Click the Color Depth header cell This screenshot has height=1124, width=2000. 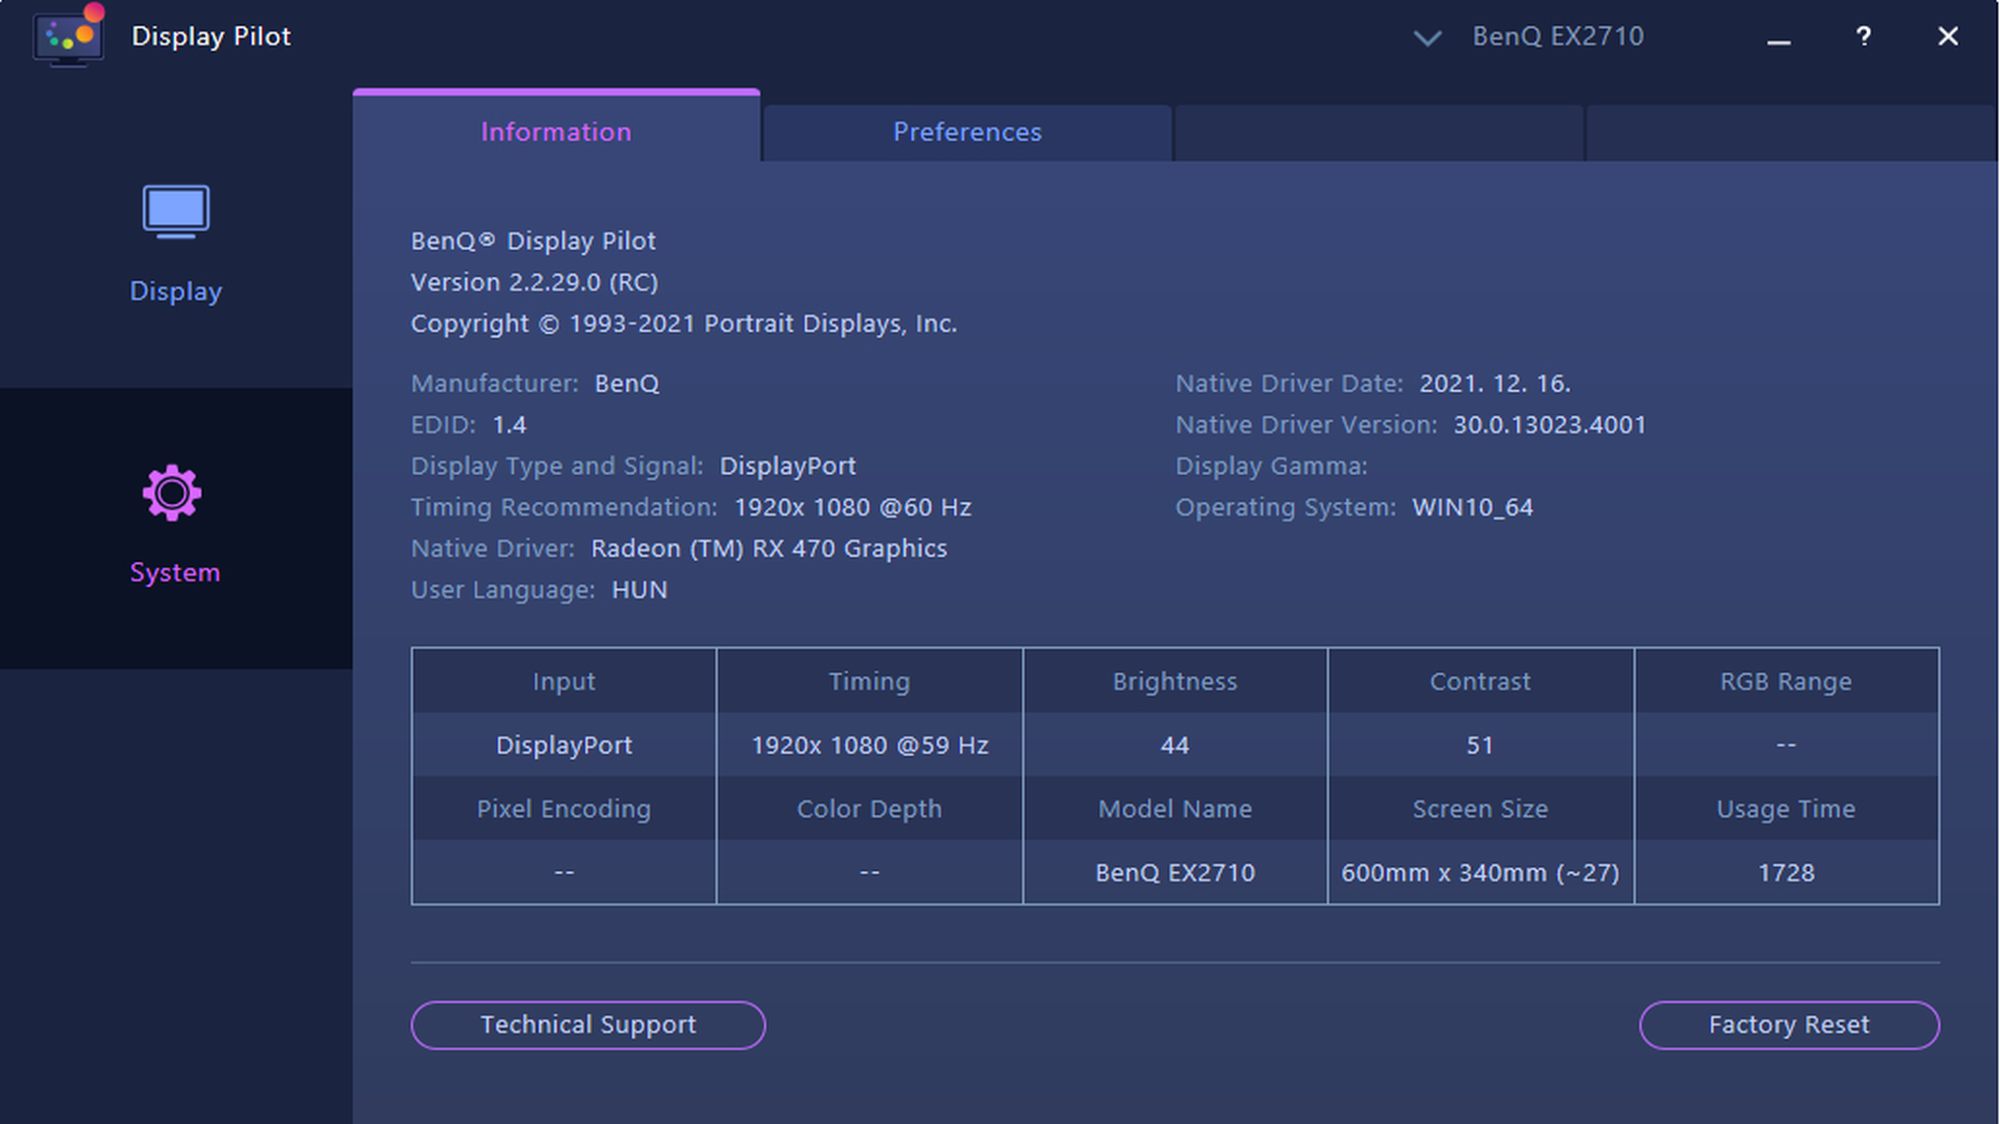[869, 808]
